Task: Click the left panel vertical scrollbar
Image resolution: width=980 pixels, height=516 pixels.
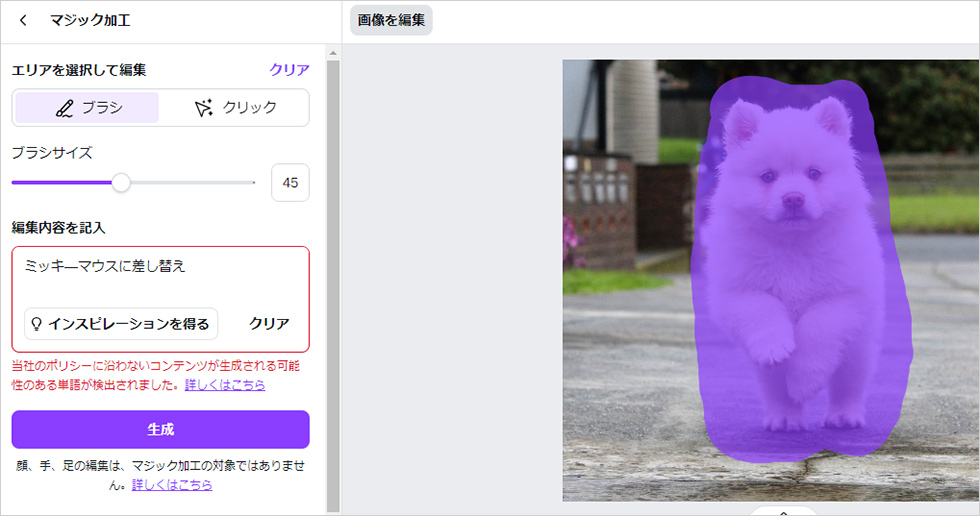Action: 333,284
